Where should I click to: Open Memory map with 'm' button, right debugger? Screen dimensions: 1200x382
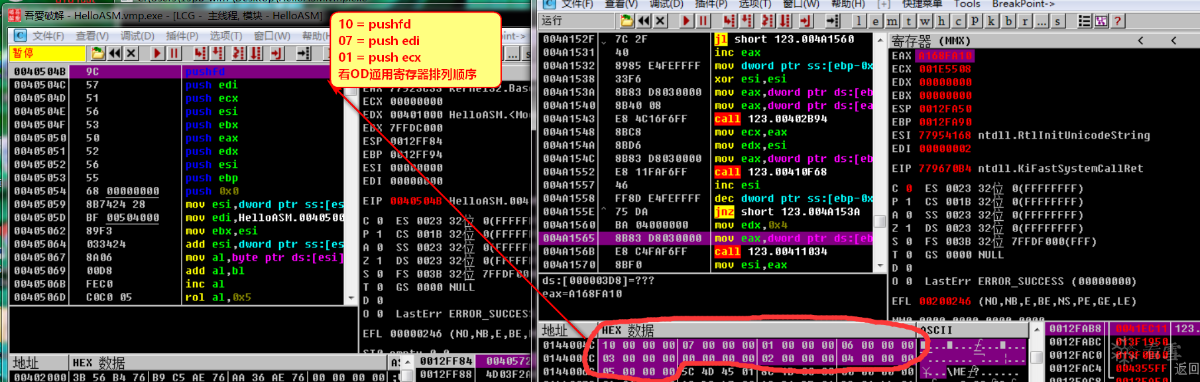(891, 21)
